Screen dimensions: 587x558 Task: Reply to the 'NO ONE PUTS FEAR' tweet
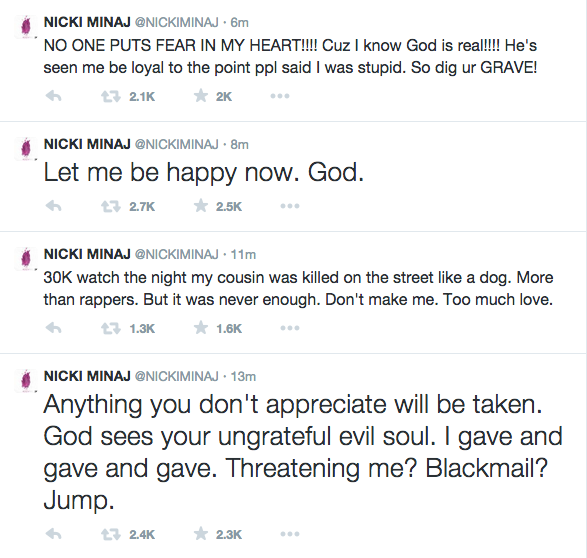[53, 97]
